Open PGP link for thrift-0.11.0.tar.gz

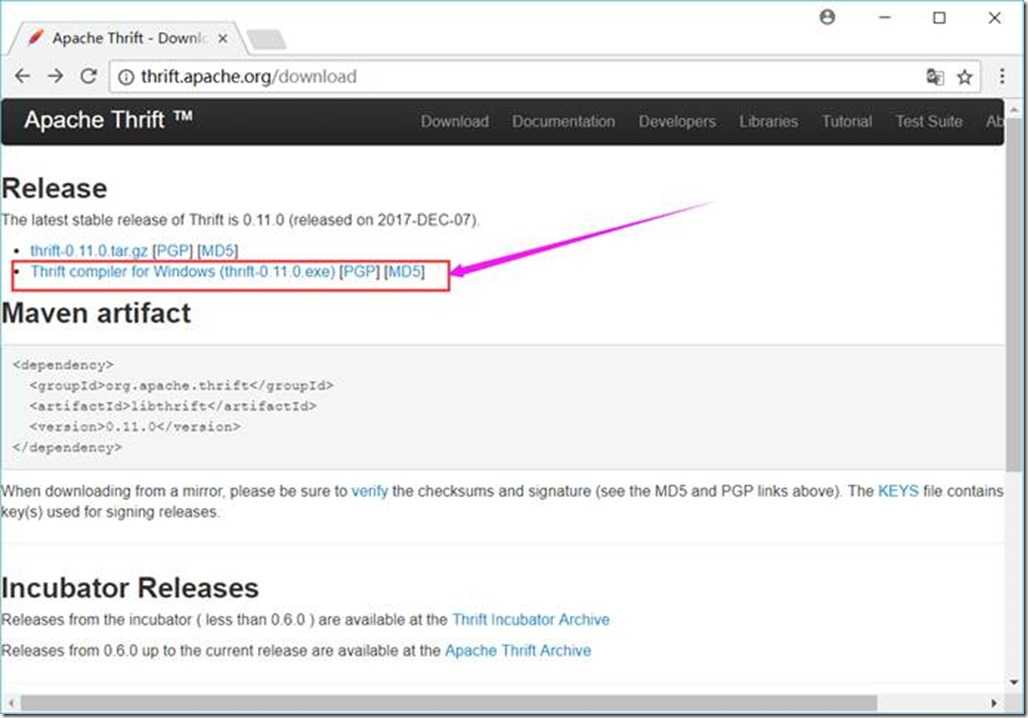coord(172,250)
